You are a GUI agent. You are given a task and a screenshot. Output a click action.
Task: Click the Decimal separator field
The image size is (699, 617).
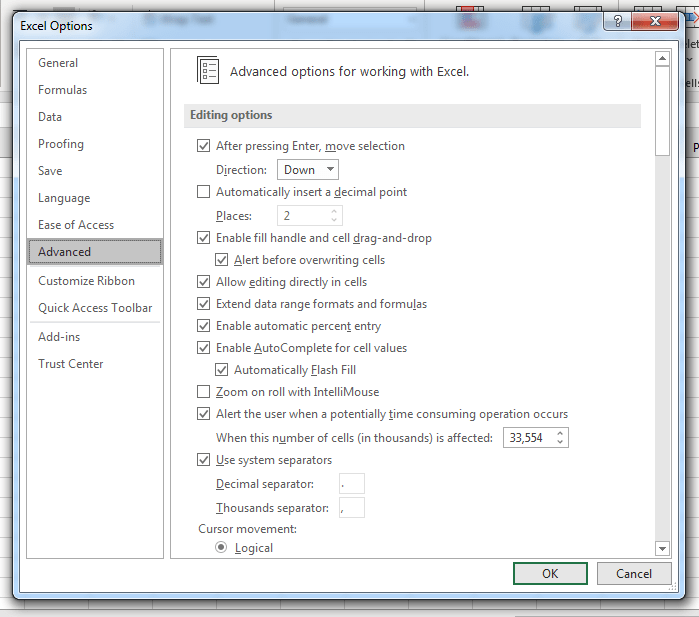pos(352,484)
